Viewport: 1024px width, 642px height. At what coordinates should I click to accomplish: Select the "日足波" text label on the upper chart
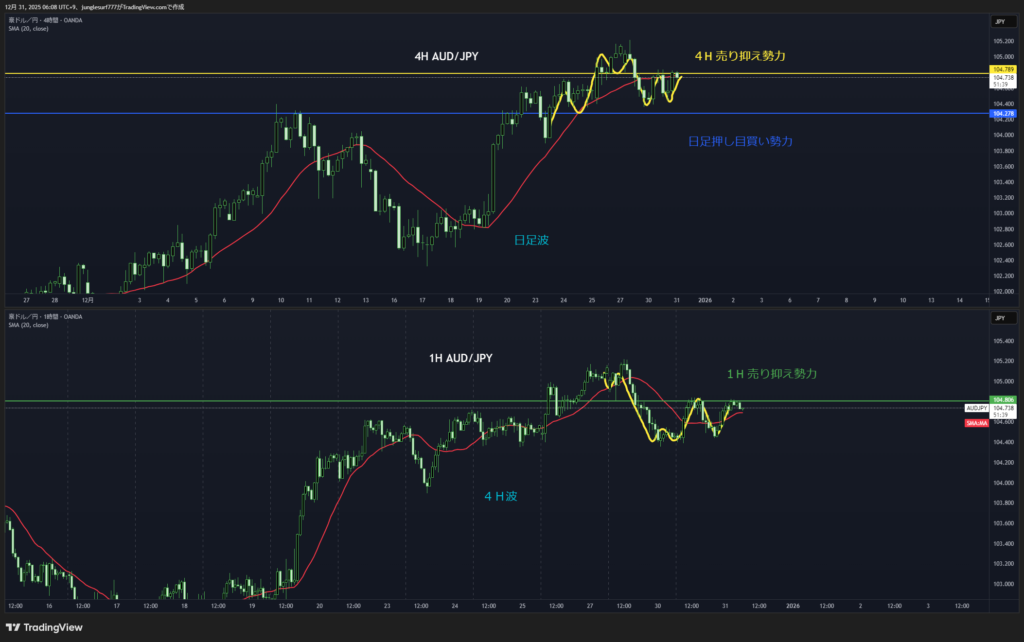pyautogui.click(x=530, y=240)
